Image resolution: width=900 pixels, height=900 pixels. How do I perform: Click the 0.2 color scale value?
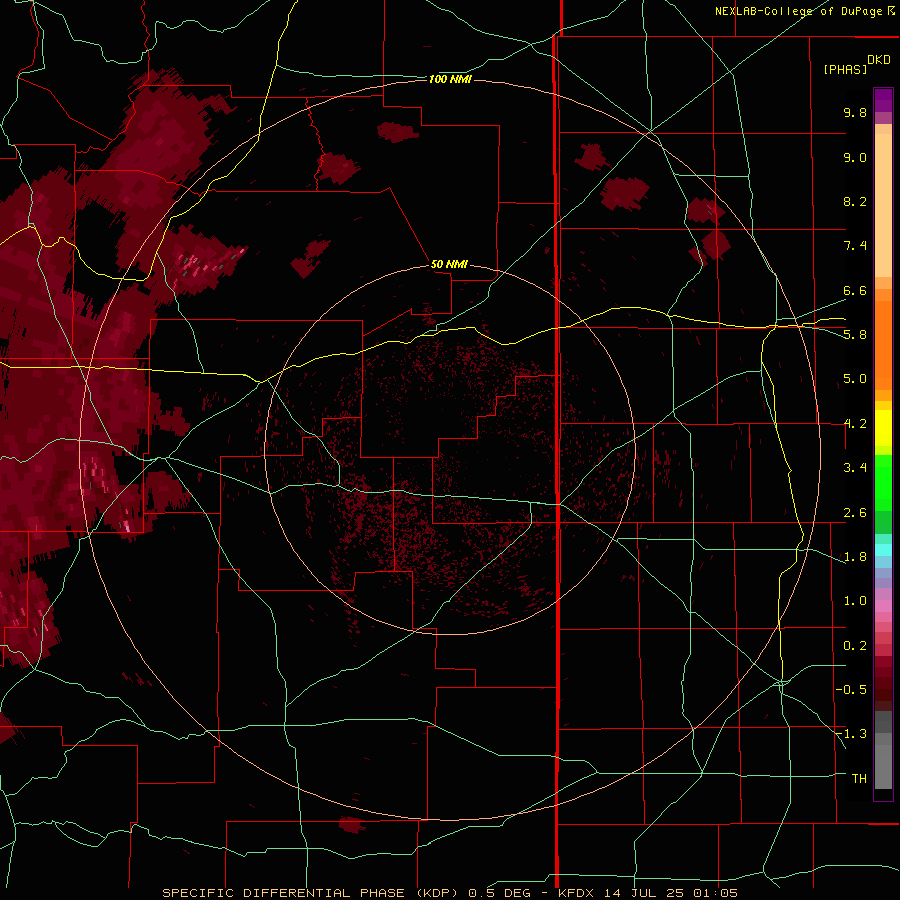[855, 646]
